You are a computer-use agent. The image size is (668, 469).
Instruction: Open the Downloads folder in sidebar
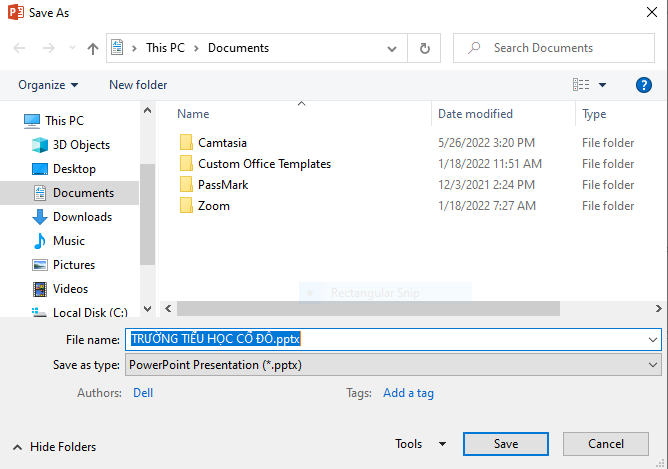click(x=81, y=217)
